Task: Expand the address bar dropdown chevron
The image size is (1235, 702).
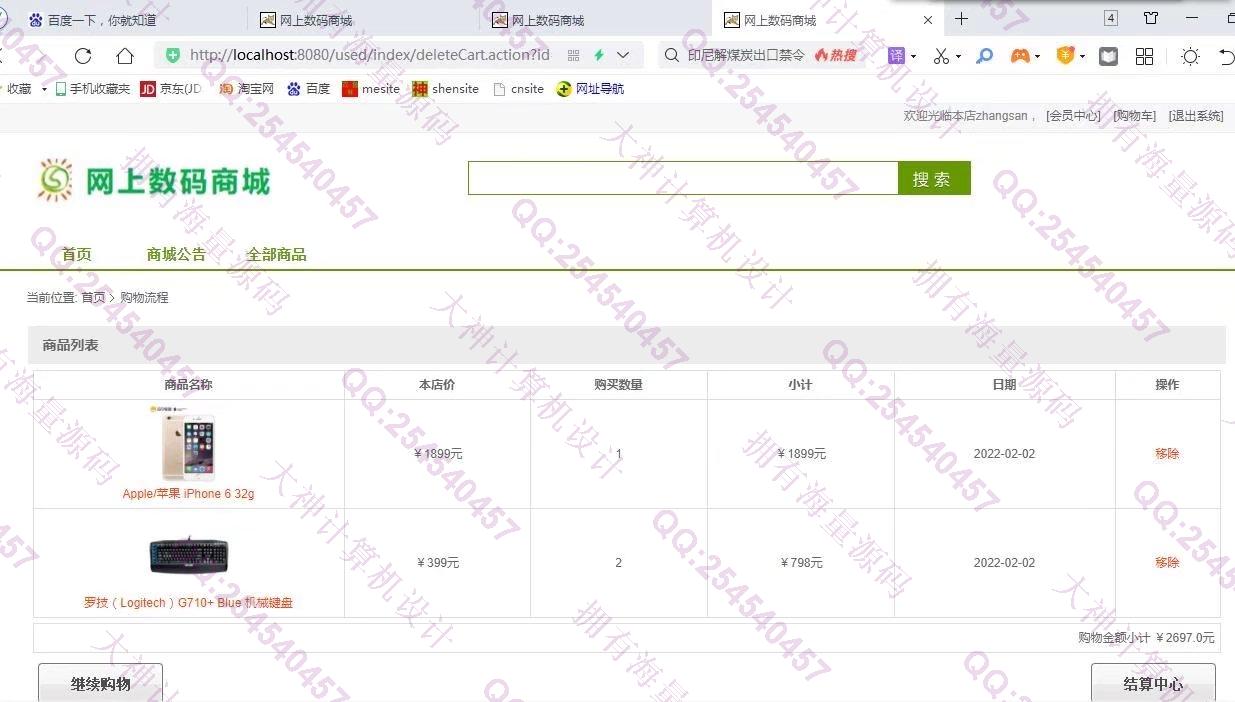Action: (x=623, y=56)
